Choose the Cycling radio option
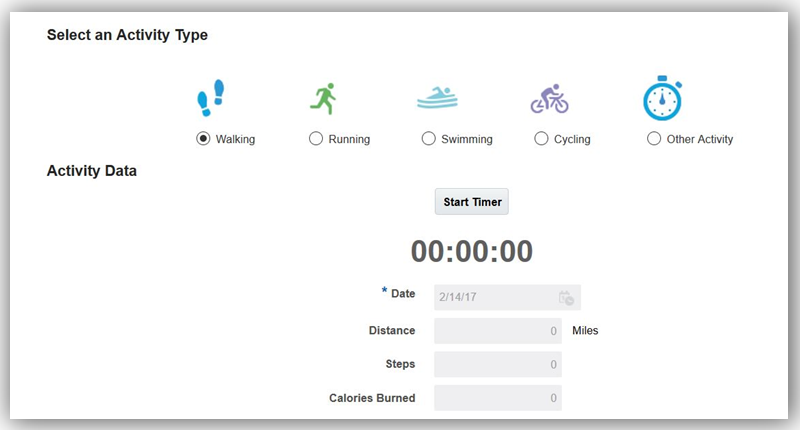 541,139
